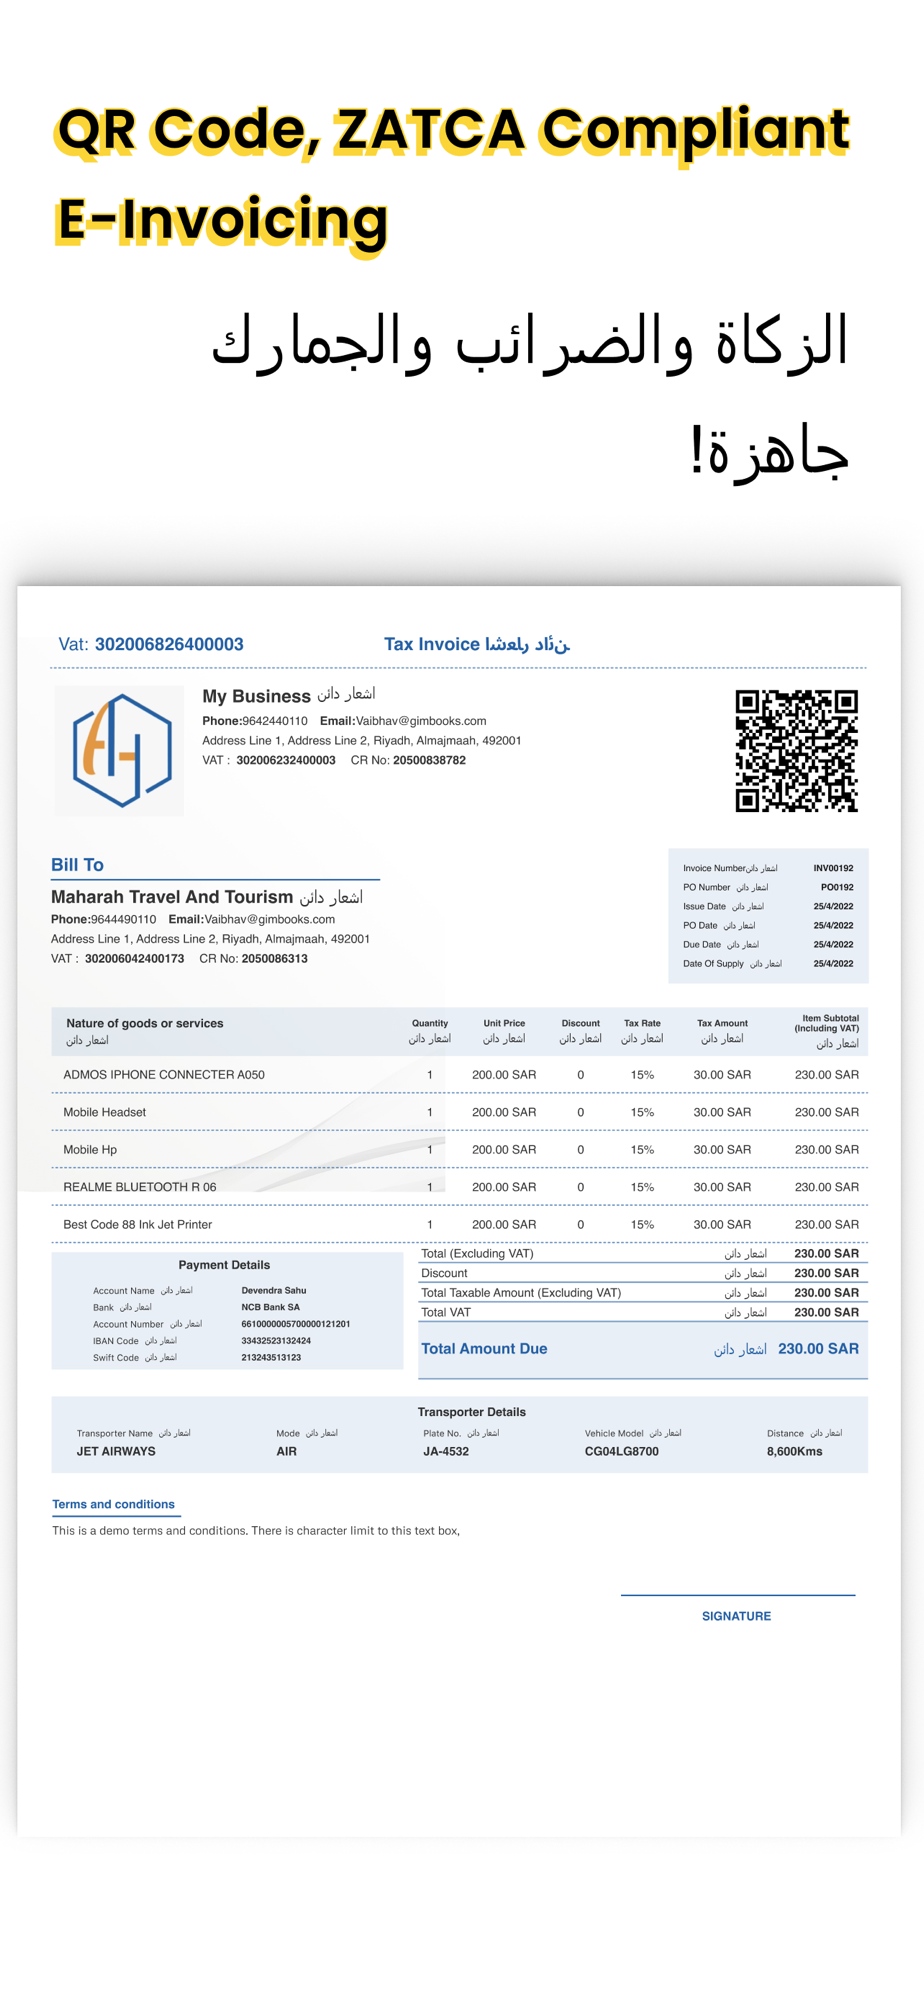The height and width of the screenshot is (2000, 924).
Task: Click plate number JA-4532
Action: [446, 1451]
